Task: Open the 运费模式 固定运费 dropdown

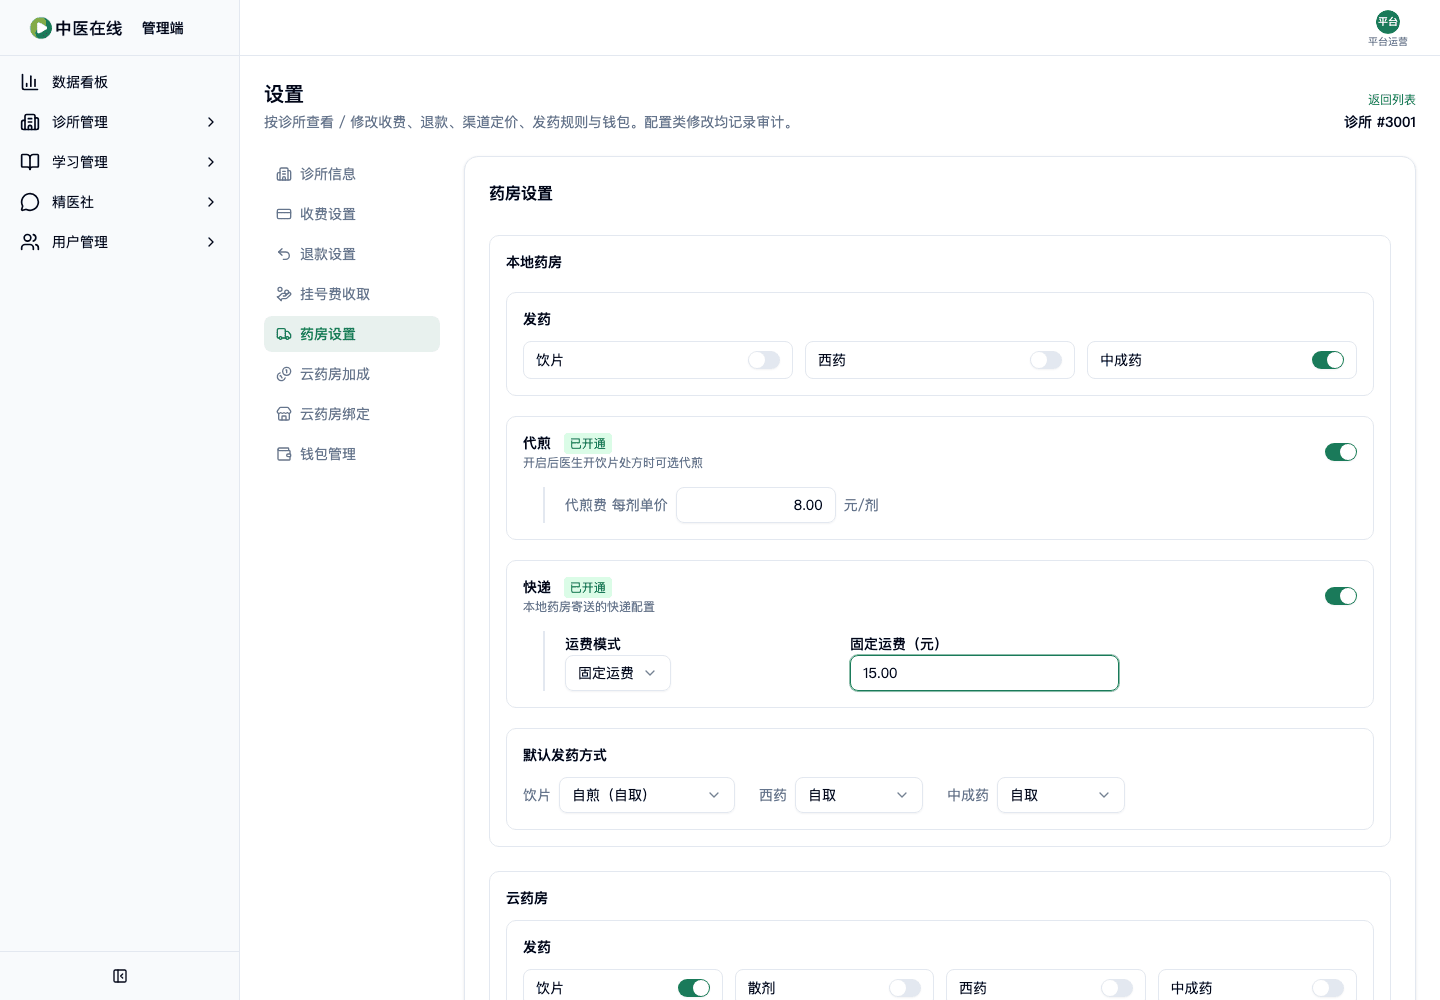Action: [x=618, y=673]
